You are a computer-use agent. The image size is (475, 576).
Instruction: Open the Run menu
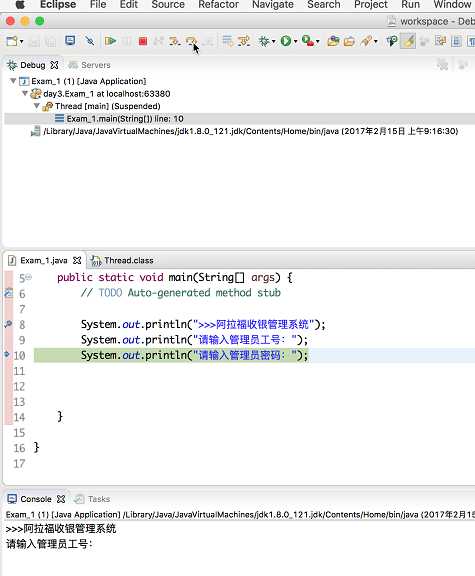click(x=410, y=4)
